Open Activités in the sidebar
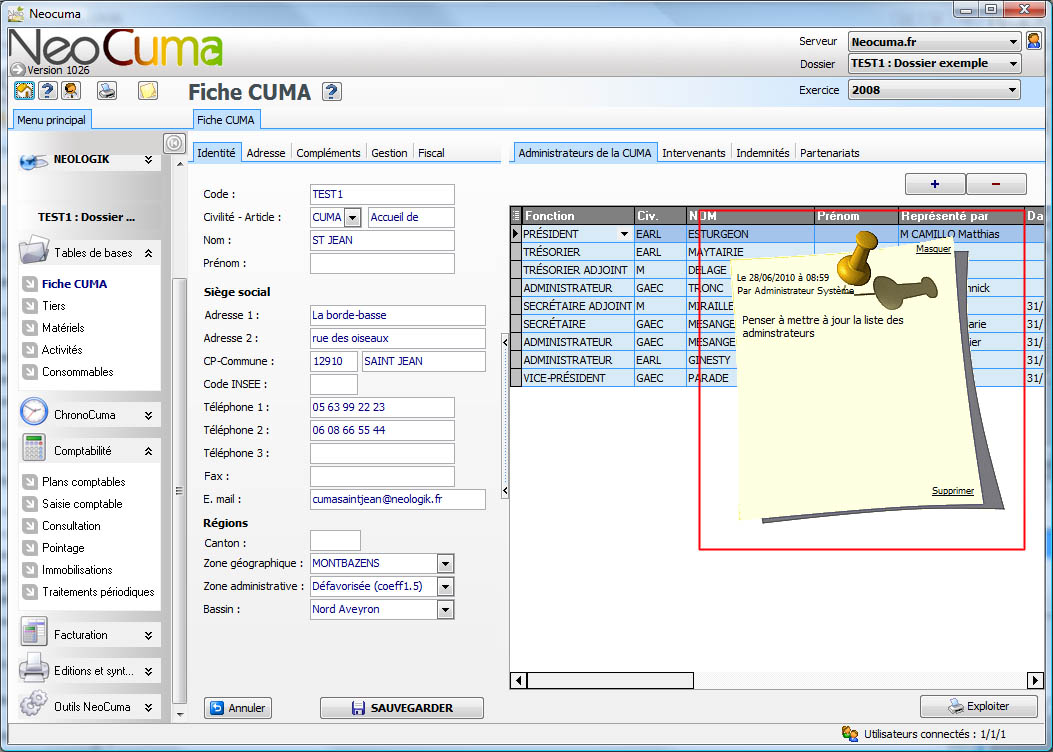Viewport: 1053px width, 752px height. [x=62, y=350]
